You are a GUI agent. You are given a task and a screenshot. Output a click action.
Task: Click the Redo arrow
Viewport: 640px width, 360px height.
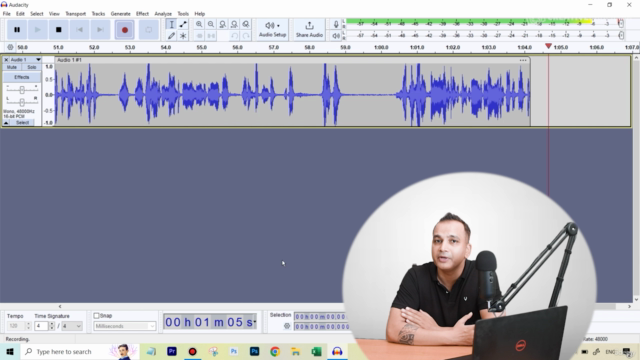click(x=246, y=36)
